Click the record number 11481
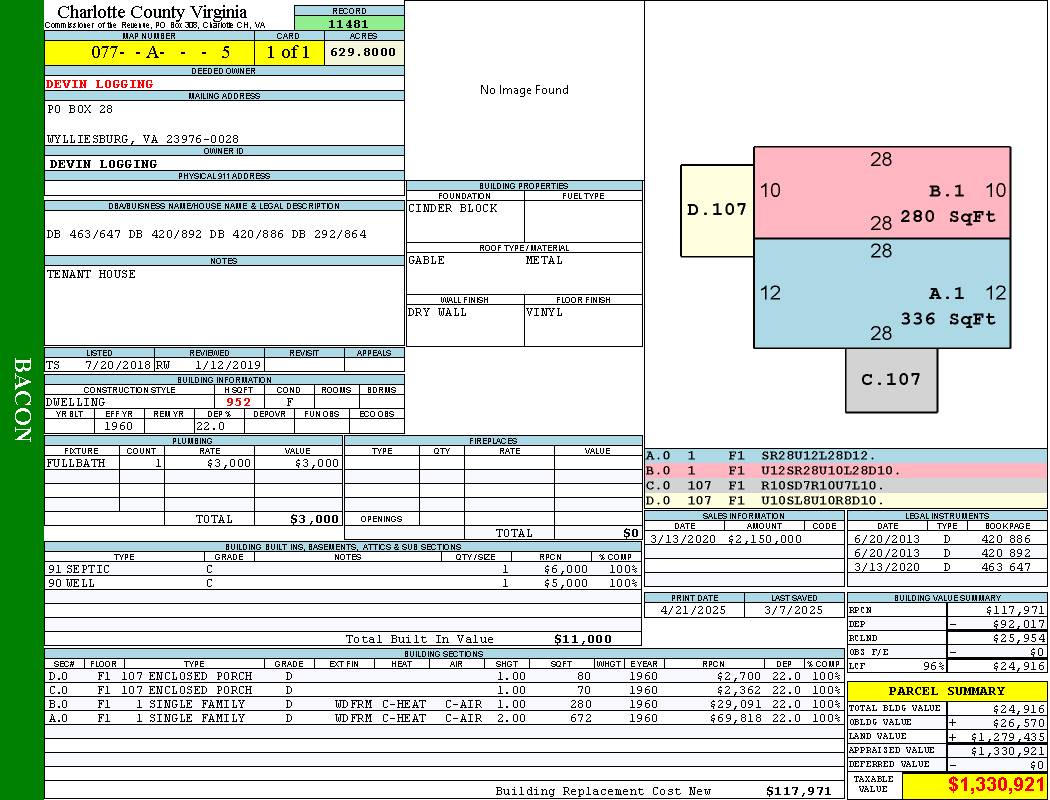Screen dimensions: 1050x800 point(349,23)
